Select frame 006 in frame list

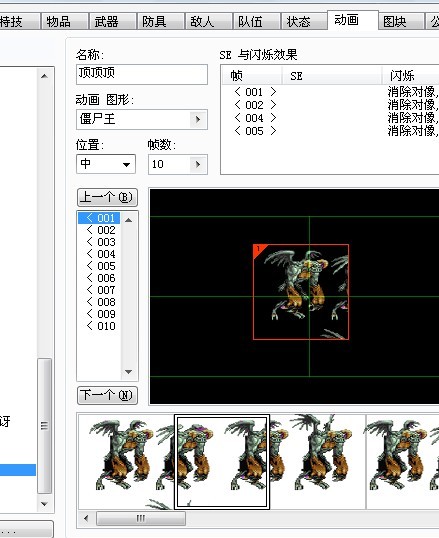(99, 278)
